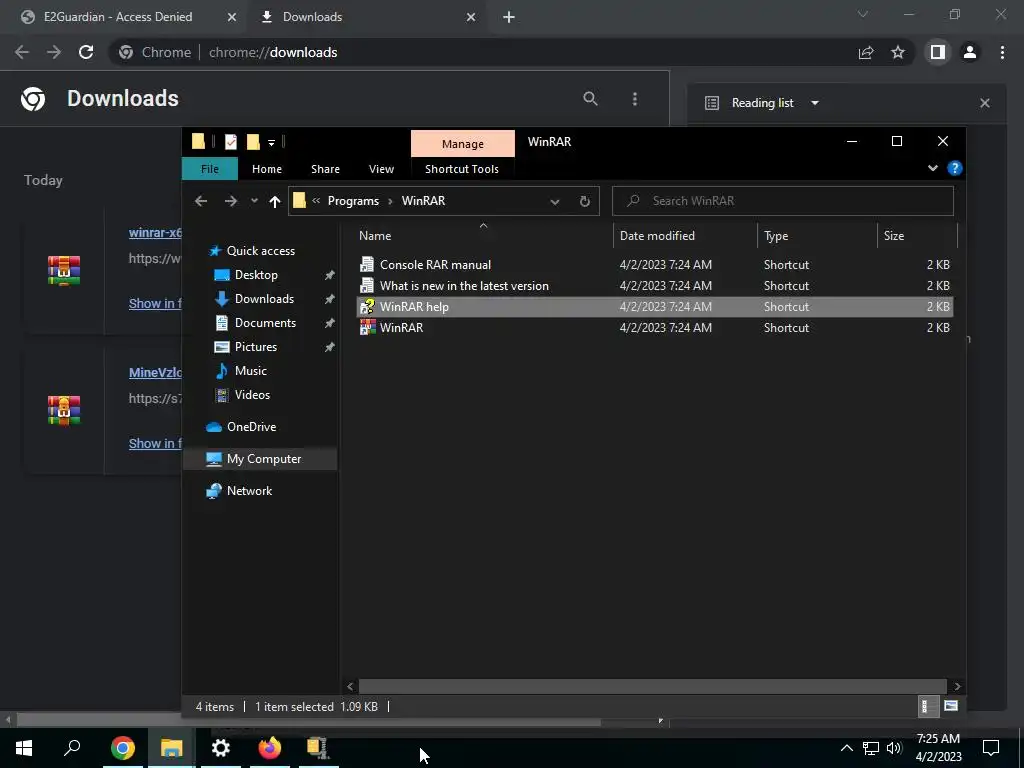This screenshot has width=1024, height=768.
Task: Click the winrar-x6 download link
Action: 155,232
